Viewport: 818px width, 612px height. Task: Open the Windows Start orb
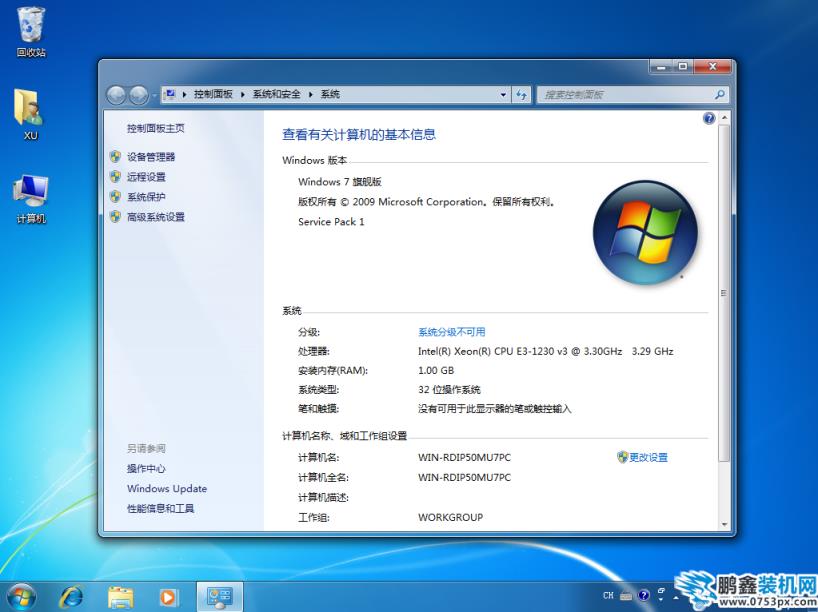21,597
